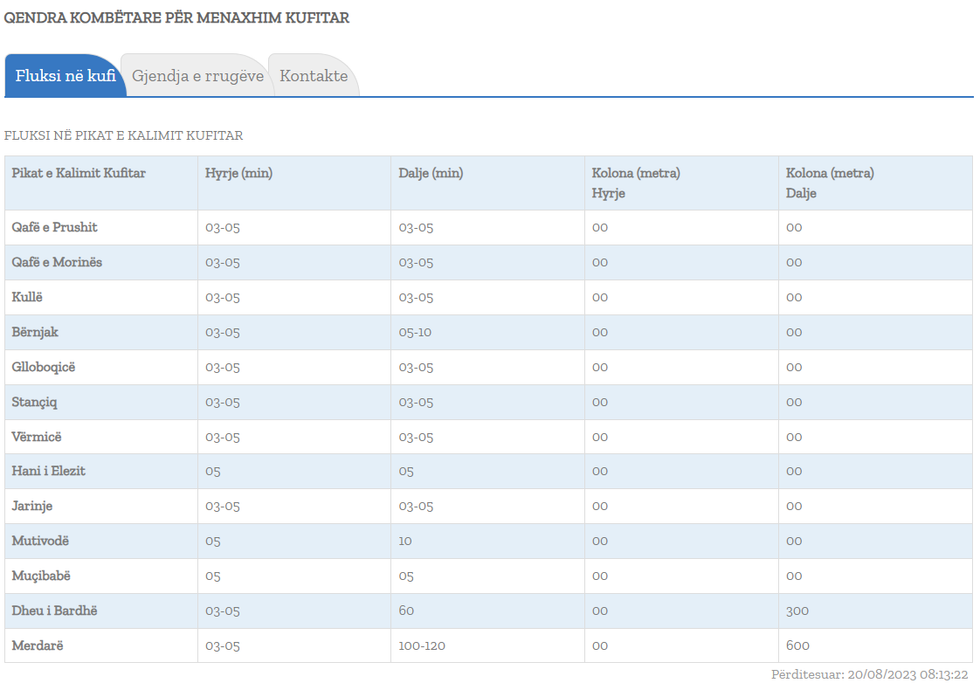Select the Qafë e Prushit row name
The image size is (980, 690).
55,227
